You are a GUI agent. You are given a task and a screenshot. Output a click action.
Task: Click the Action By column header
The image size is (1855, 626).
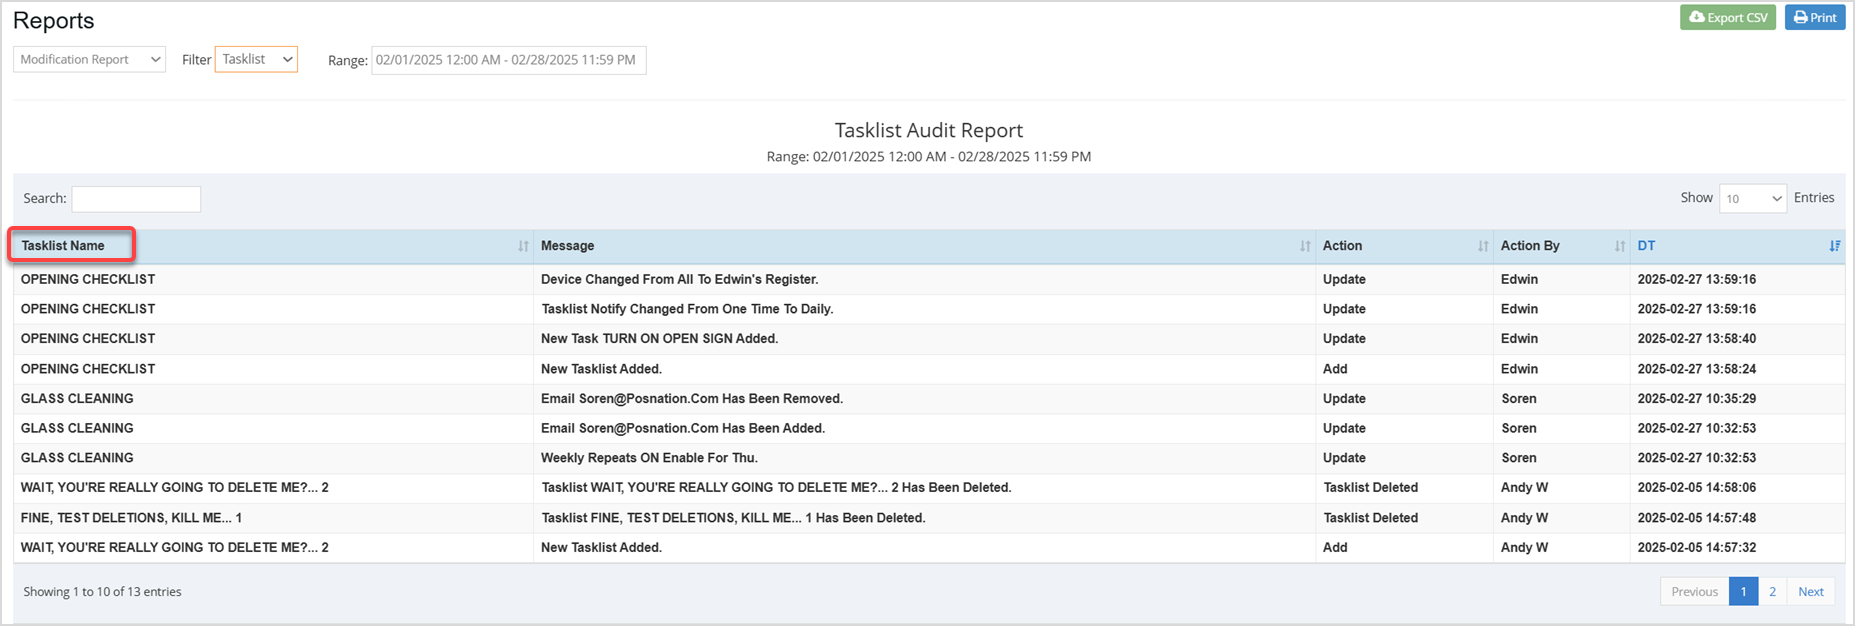tap(1562, 246)
